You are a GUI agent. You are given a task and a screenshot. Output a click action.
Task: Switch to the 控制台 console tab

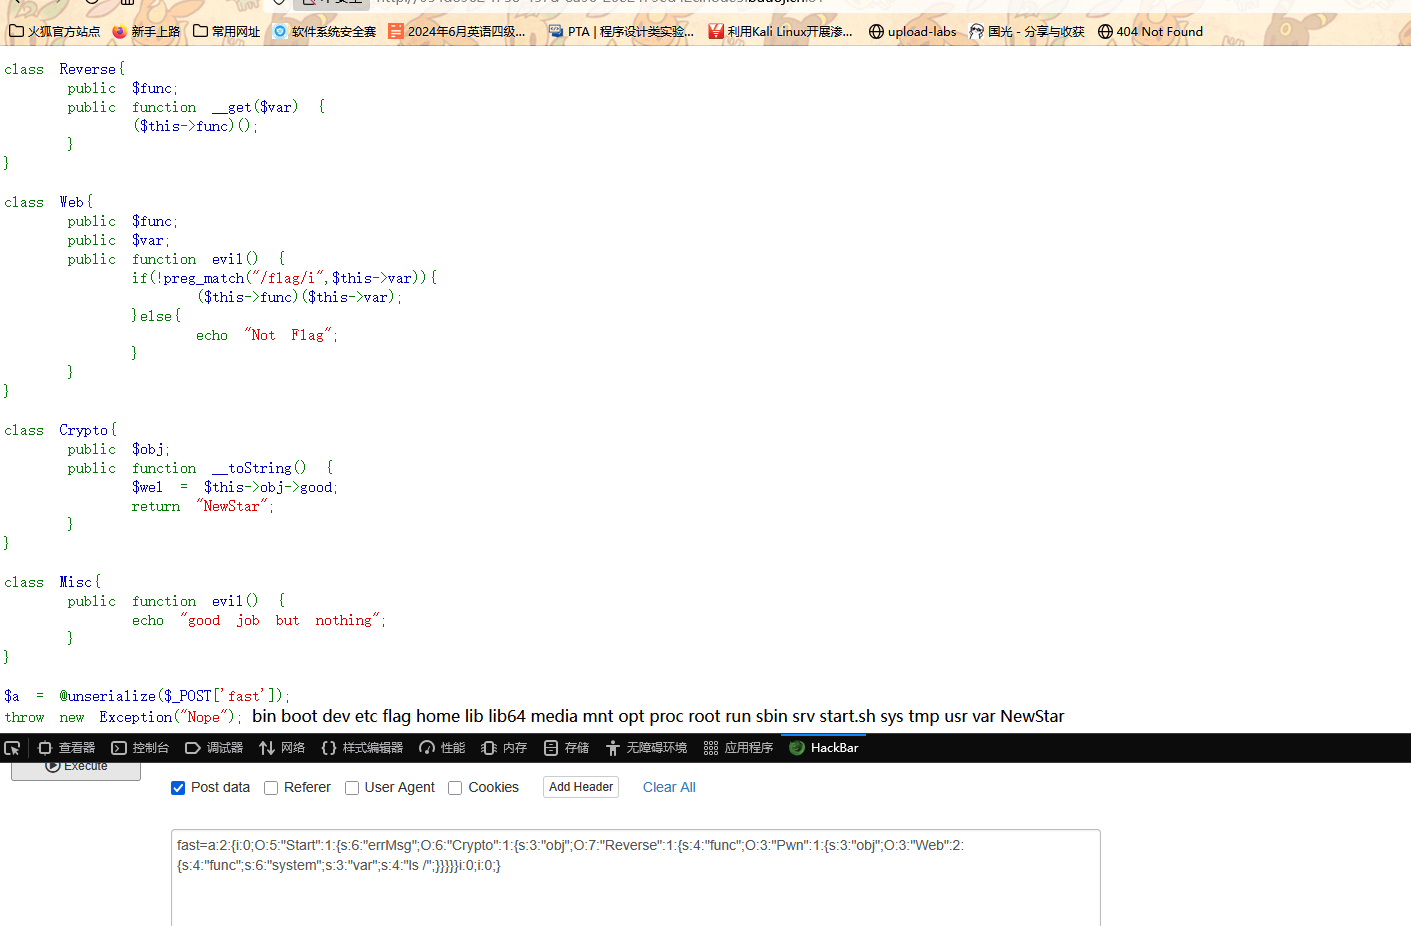[140, 748]
